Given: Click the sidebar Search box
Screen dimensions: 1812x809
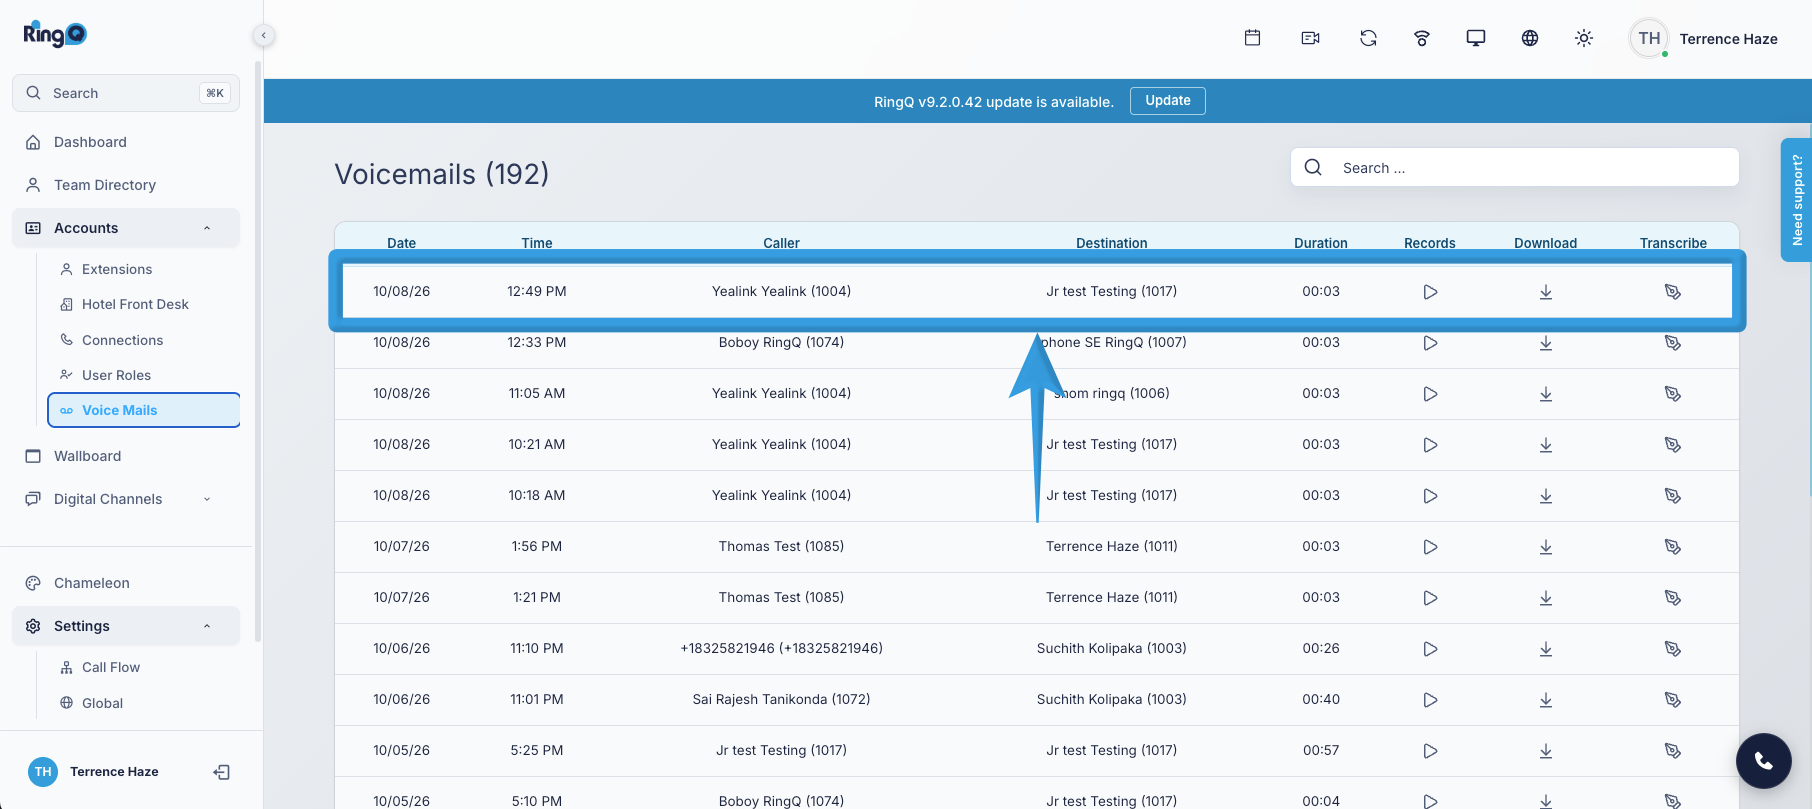Looking at the screenshot, I should [x=126, y=93].
